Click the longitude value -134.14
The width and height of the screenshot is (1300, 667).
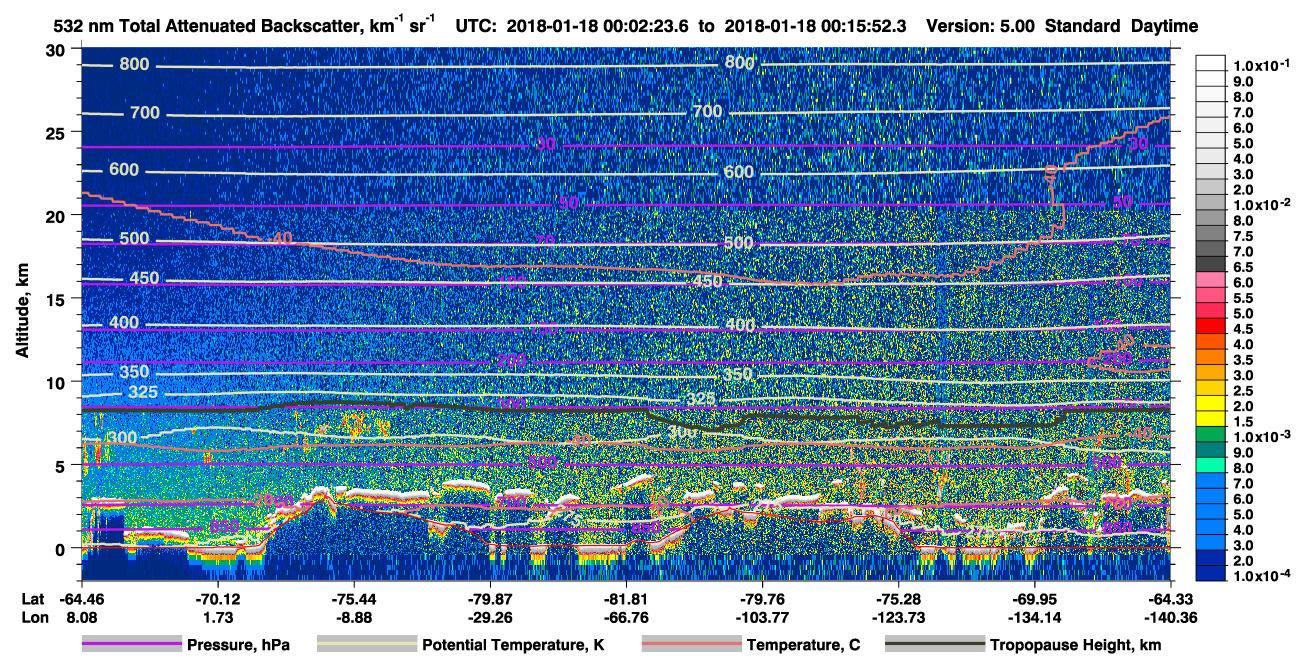(1035, 617)
